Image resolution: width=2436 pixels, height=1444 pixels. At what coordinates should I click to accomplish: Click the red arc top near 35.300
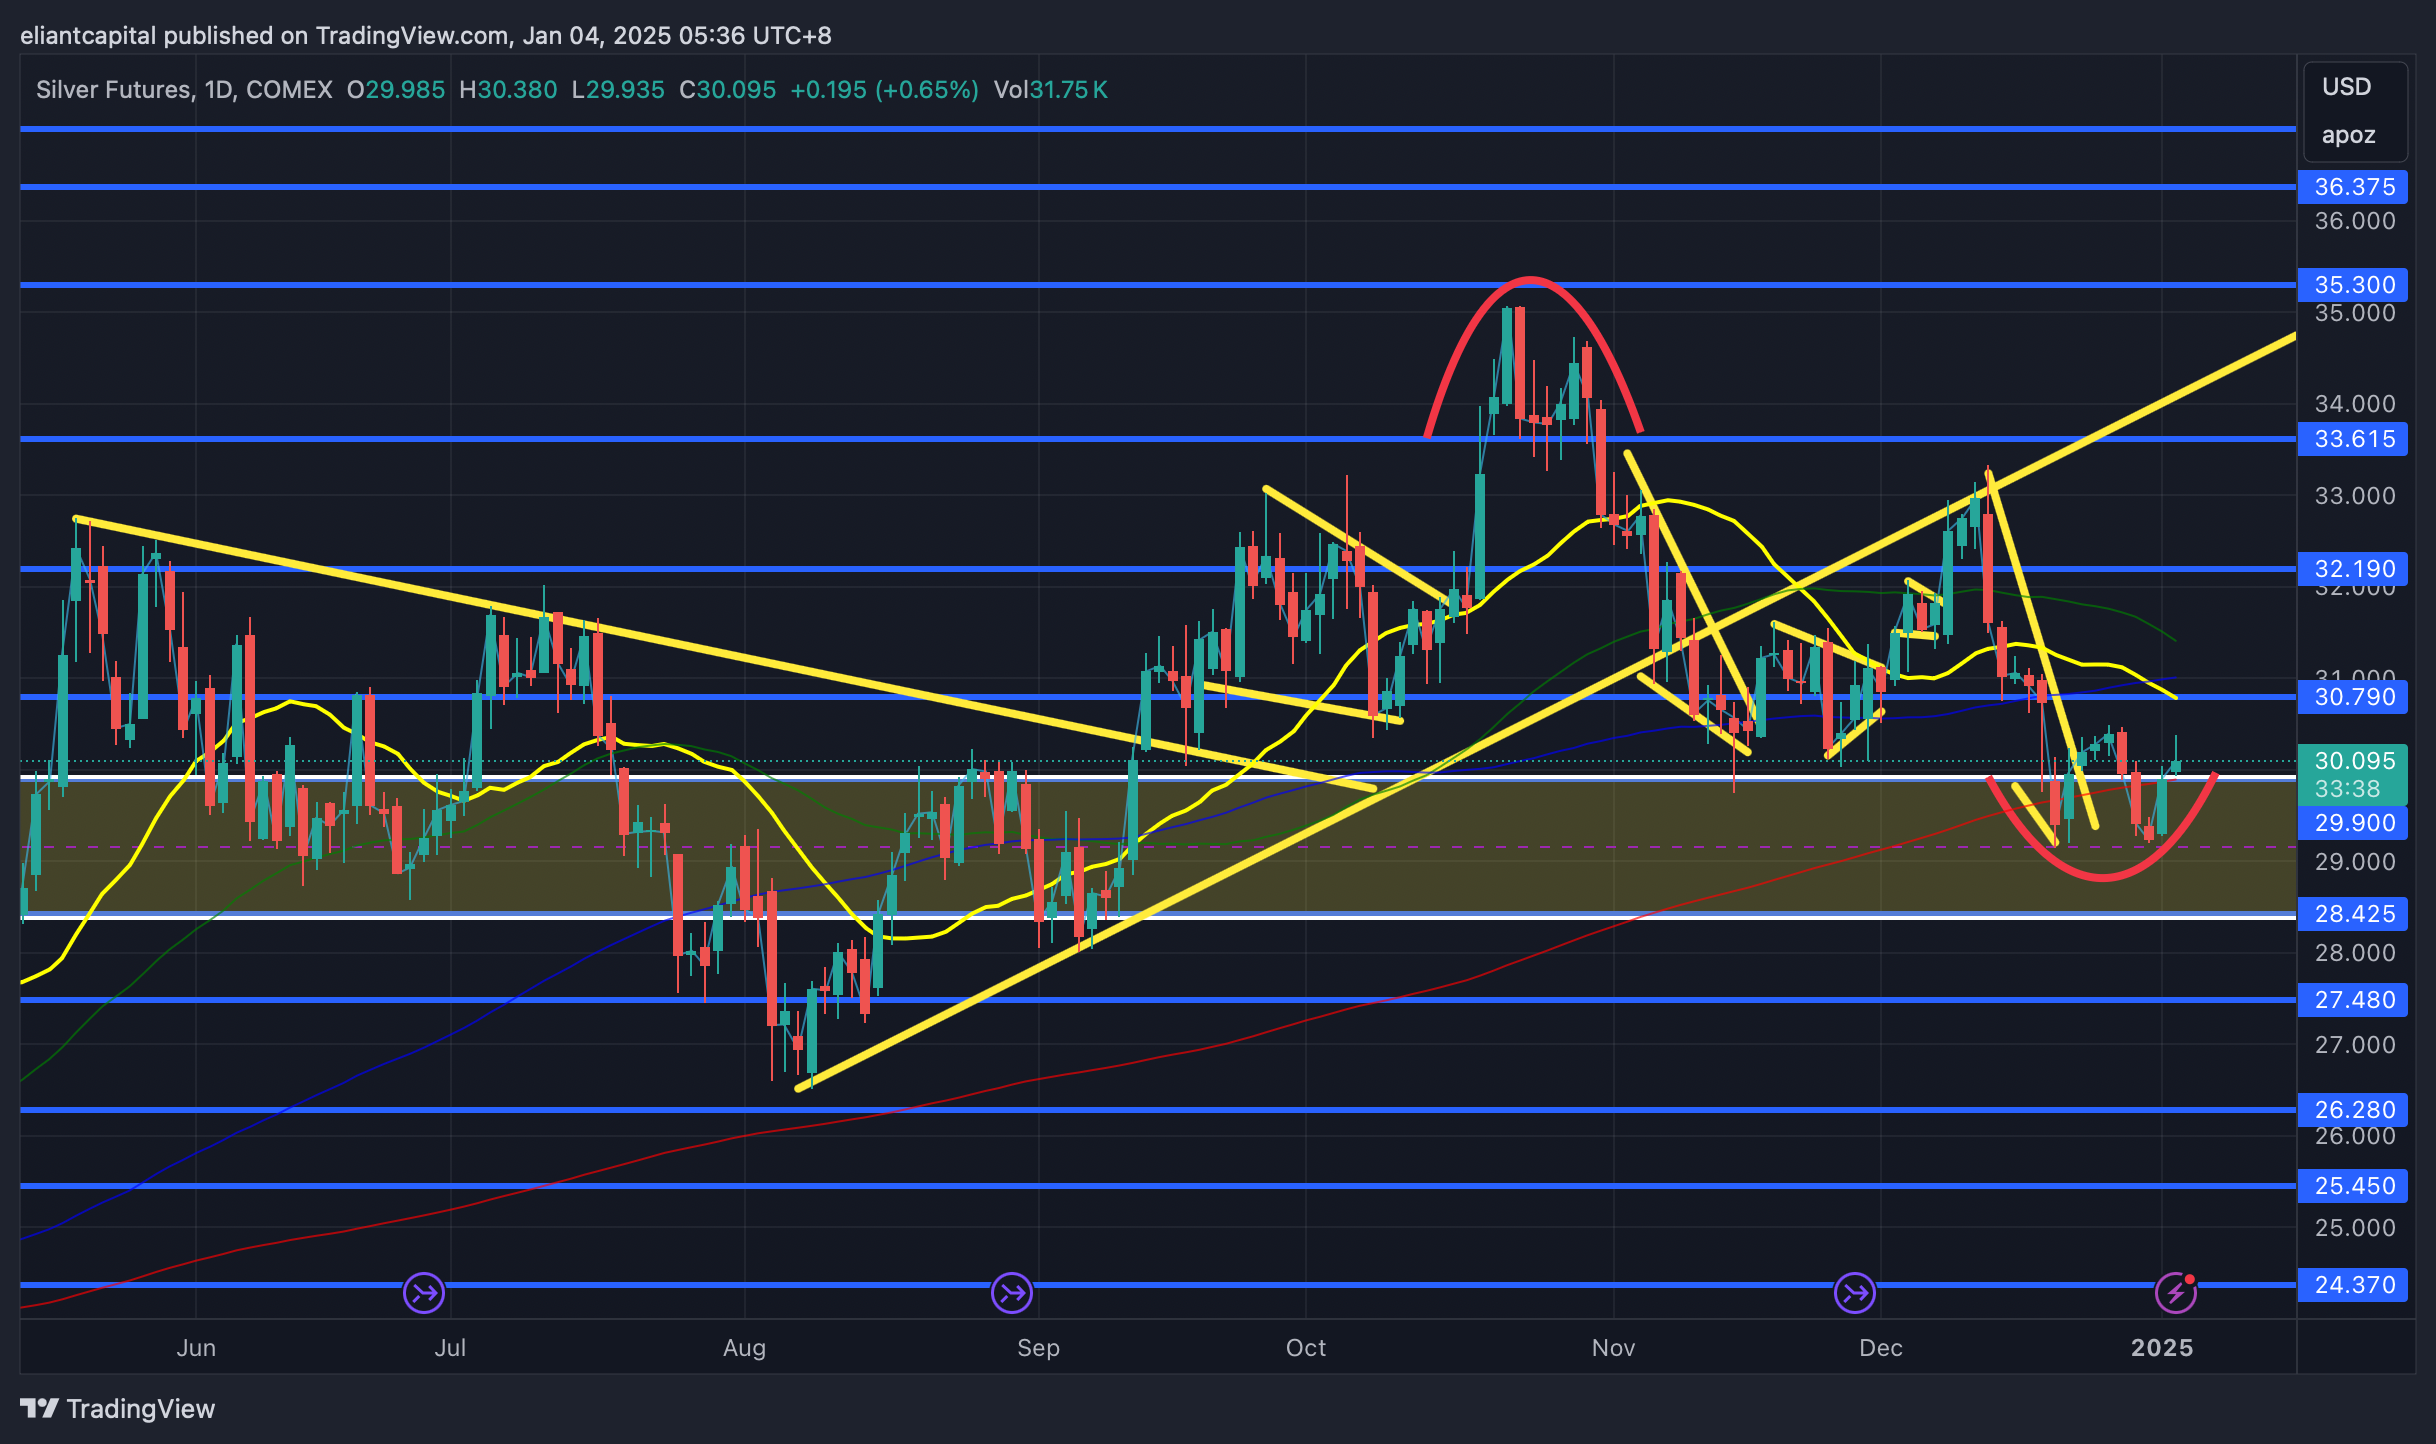(1530, 279)
